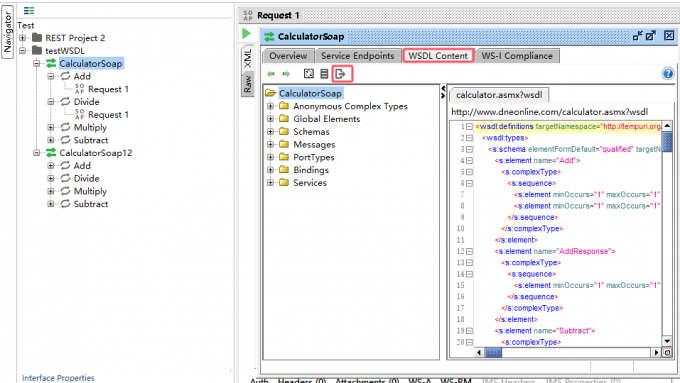Select Request 1 under the Add operation

tap(108, 89)
